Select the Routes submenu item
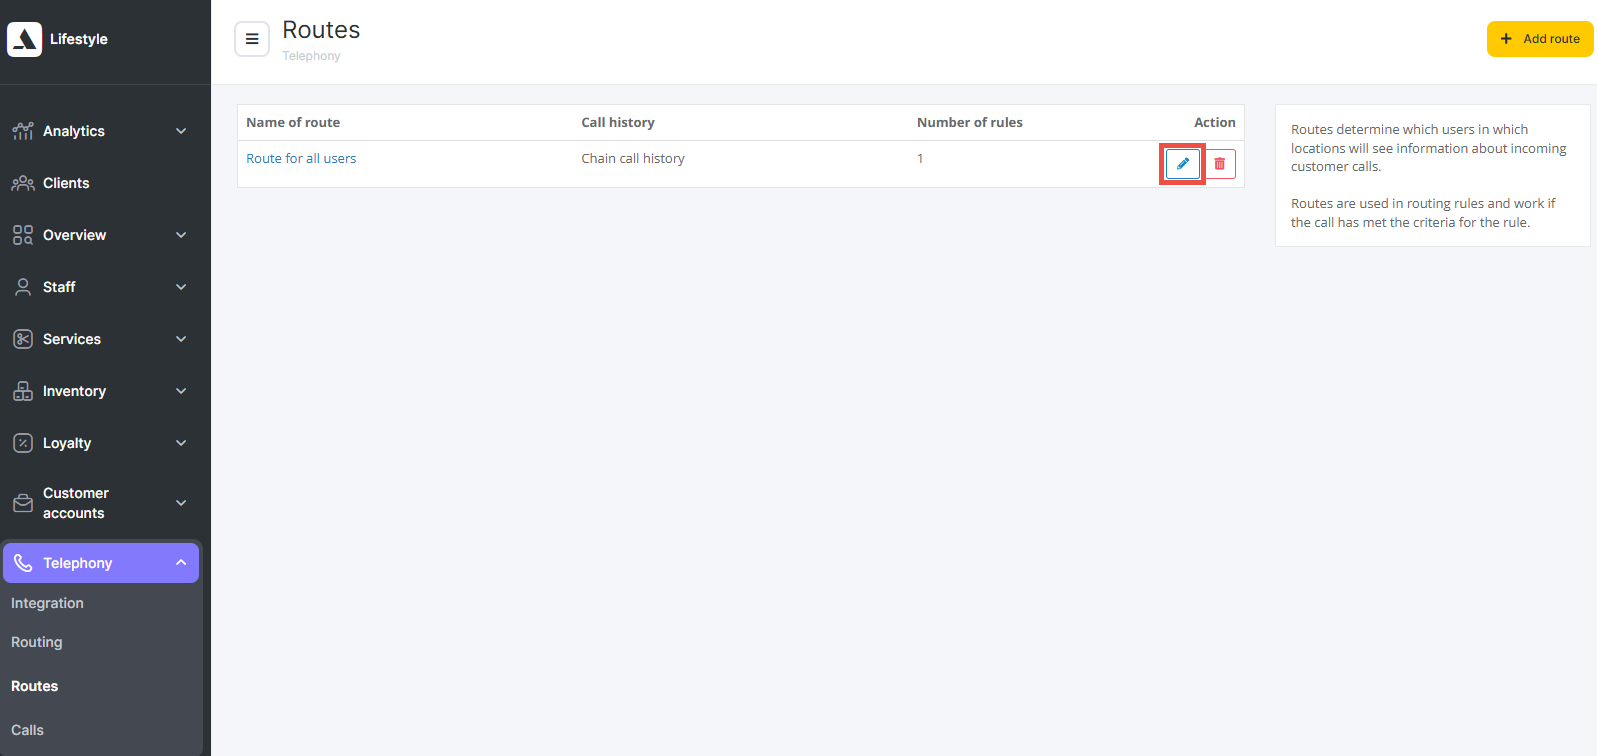Screen dimensions: 1597x756 click(x=35, y=686)
